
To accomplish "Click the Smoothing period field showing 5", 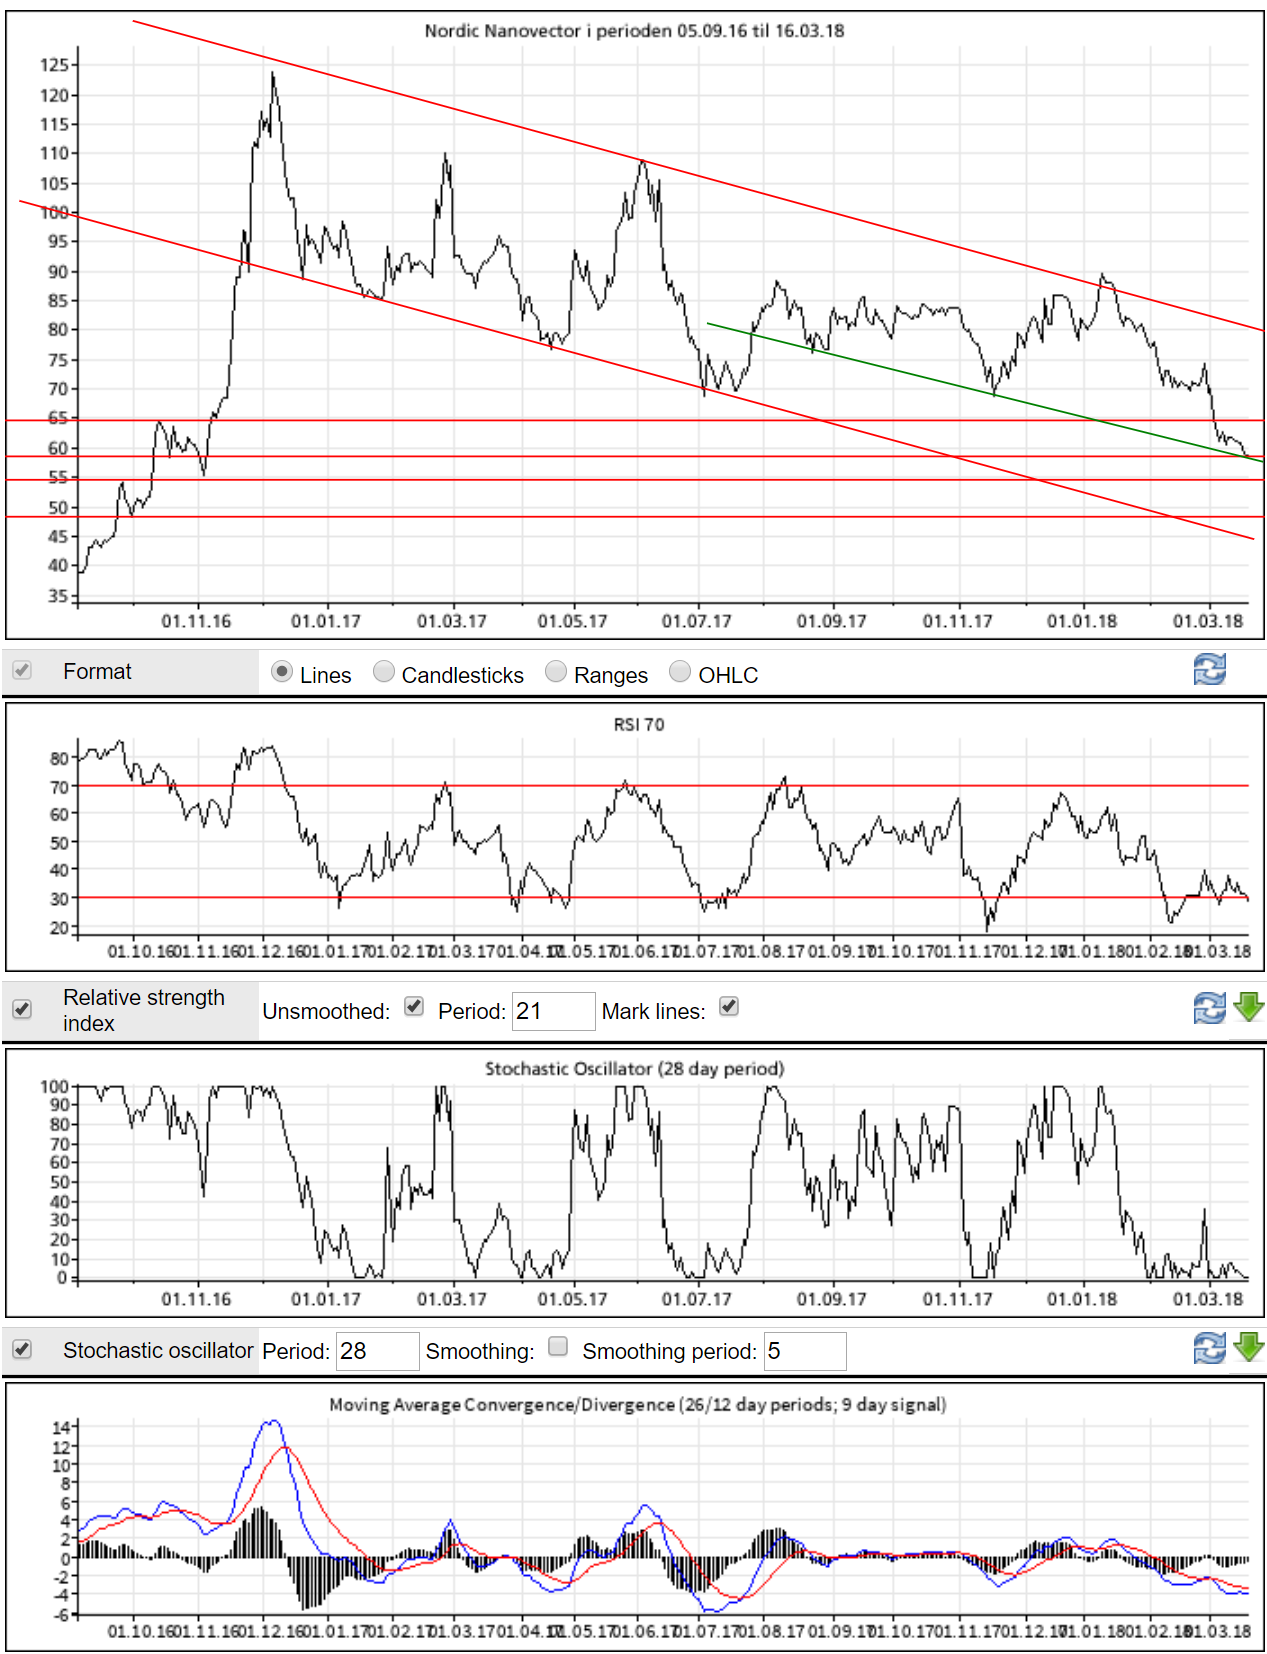I will click(805, 1351).
